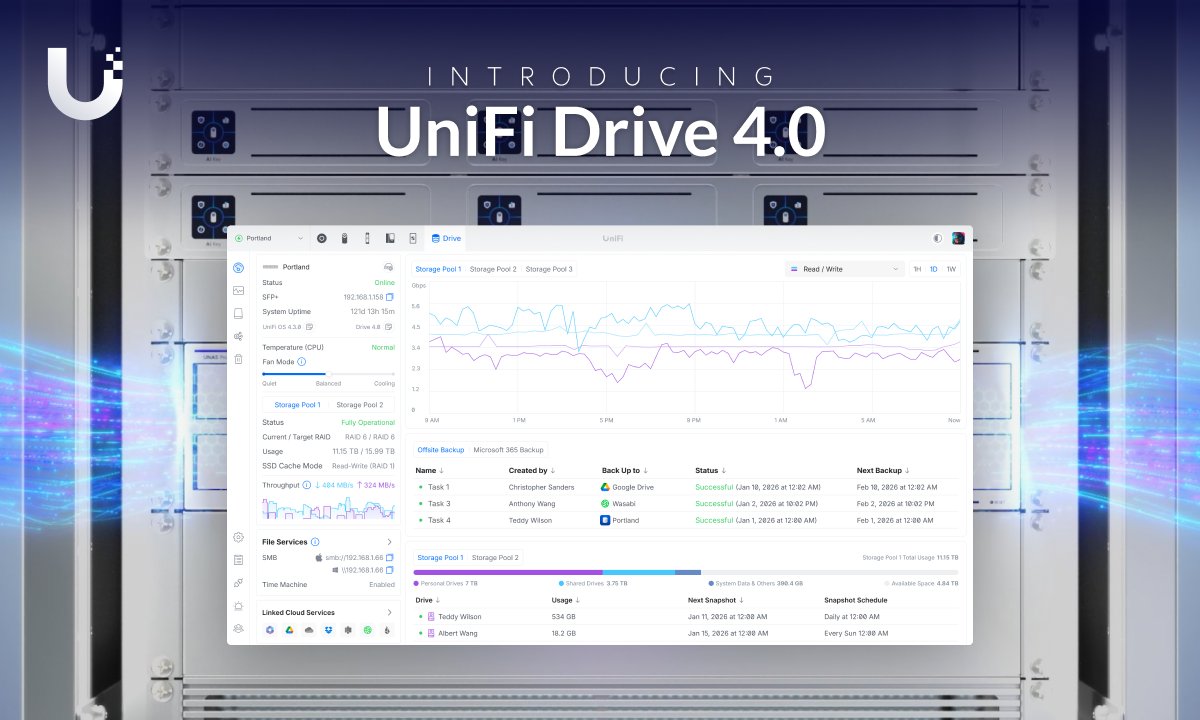
Task: Set chart range to 1D
Action: pyautogui.click(x=934, y=269)
